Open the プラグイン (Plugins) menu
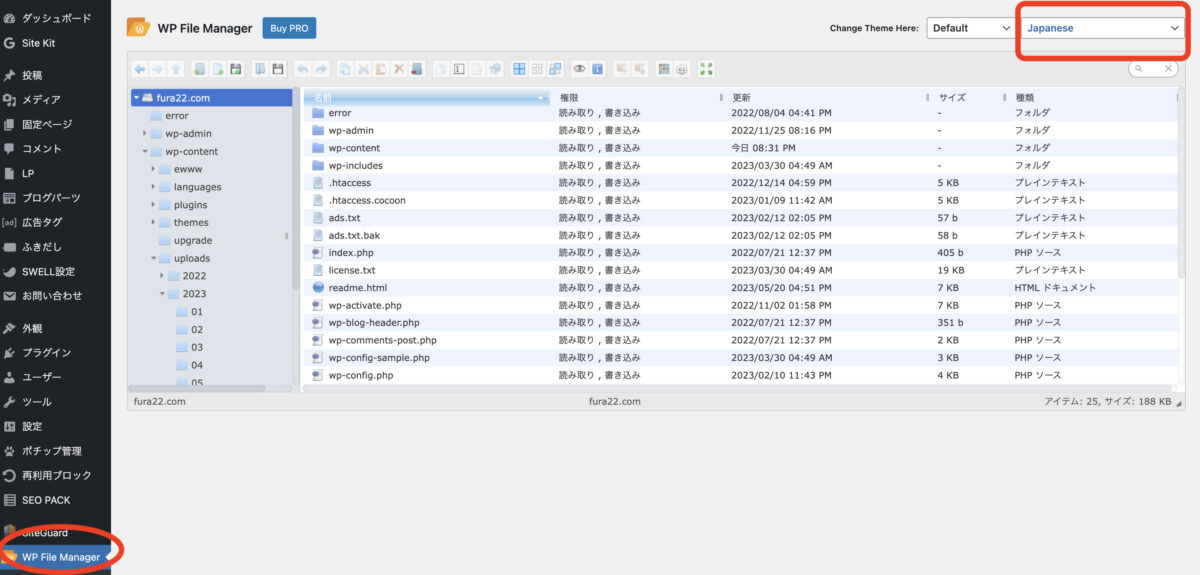 tap(55, 352)
